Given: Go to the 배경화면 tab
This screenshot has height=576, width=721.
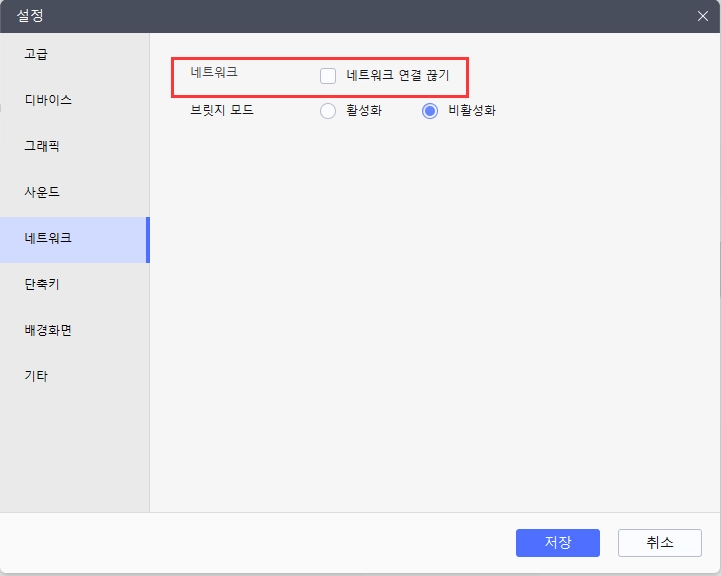Looking at the screenshot, I should [x=74, y=330].
